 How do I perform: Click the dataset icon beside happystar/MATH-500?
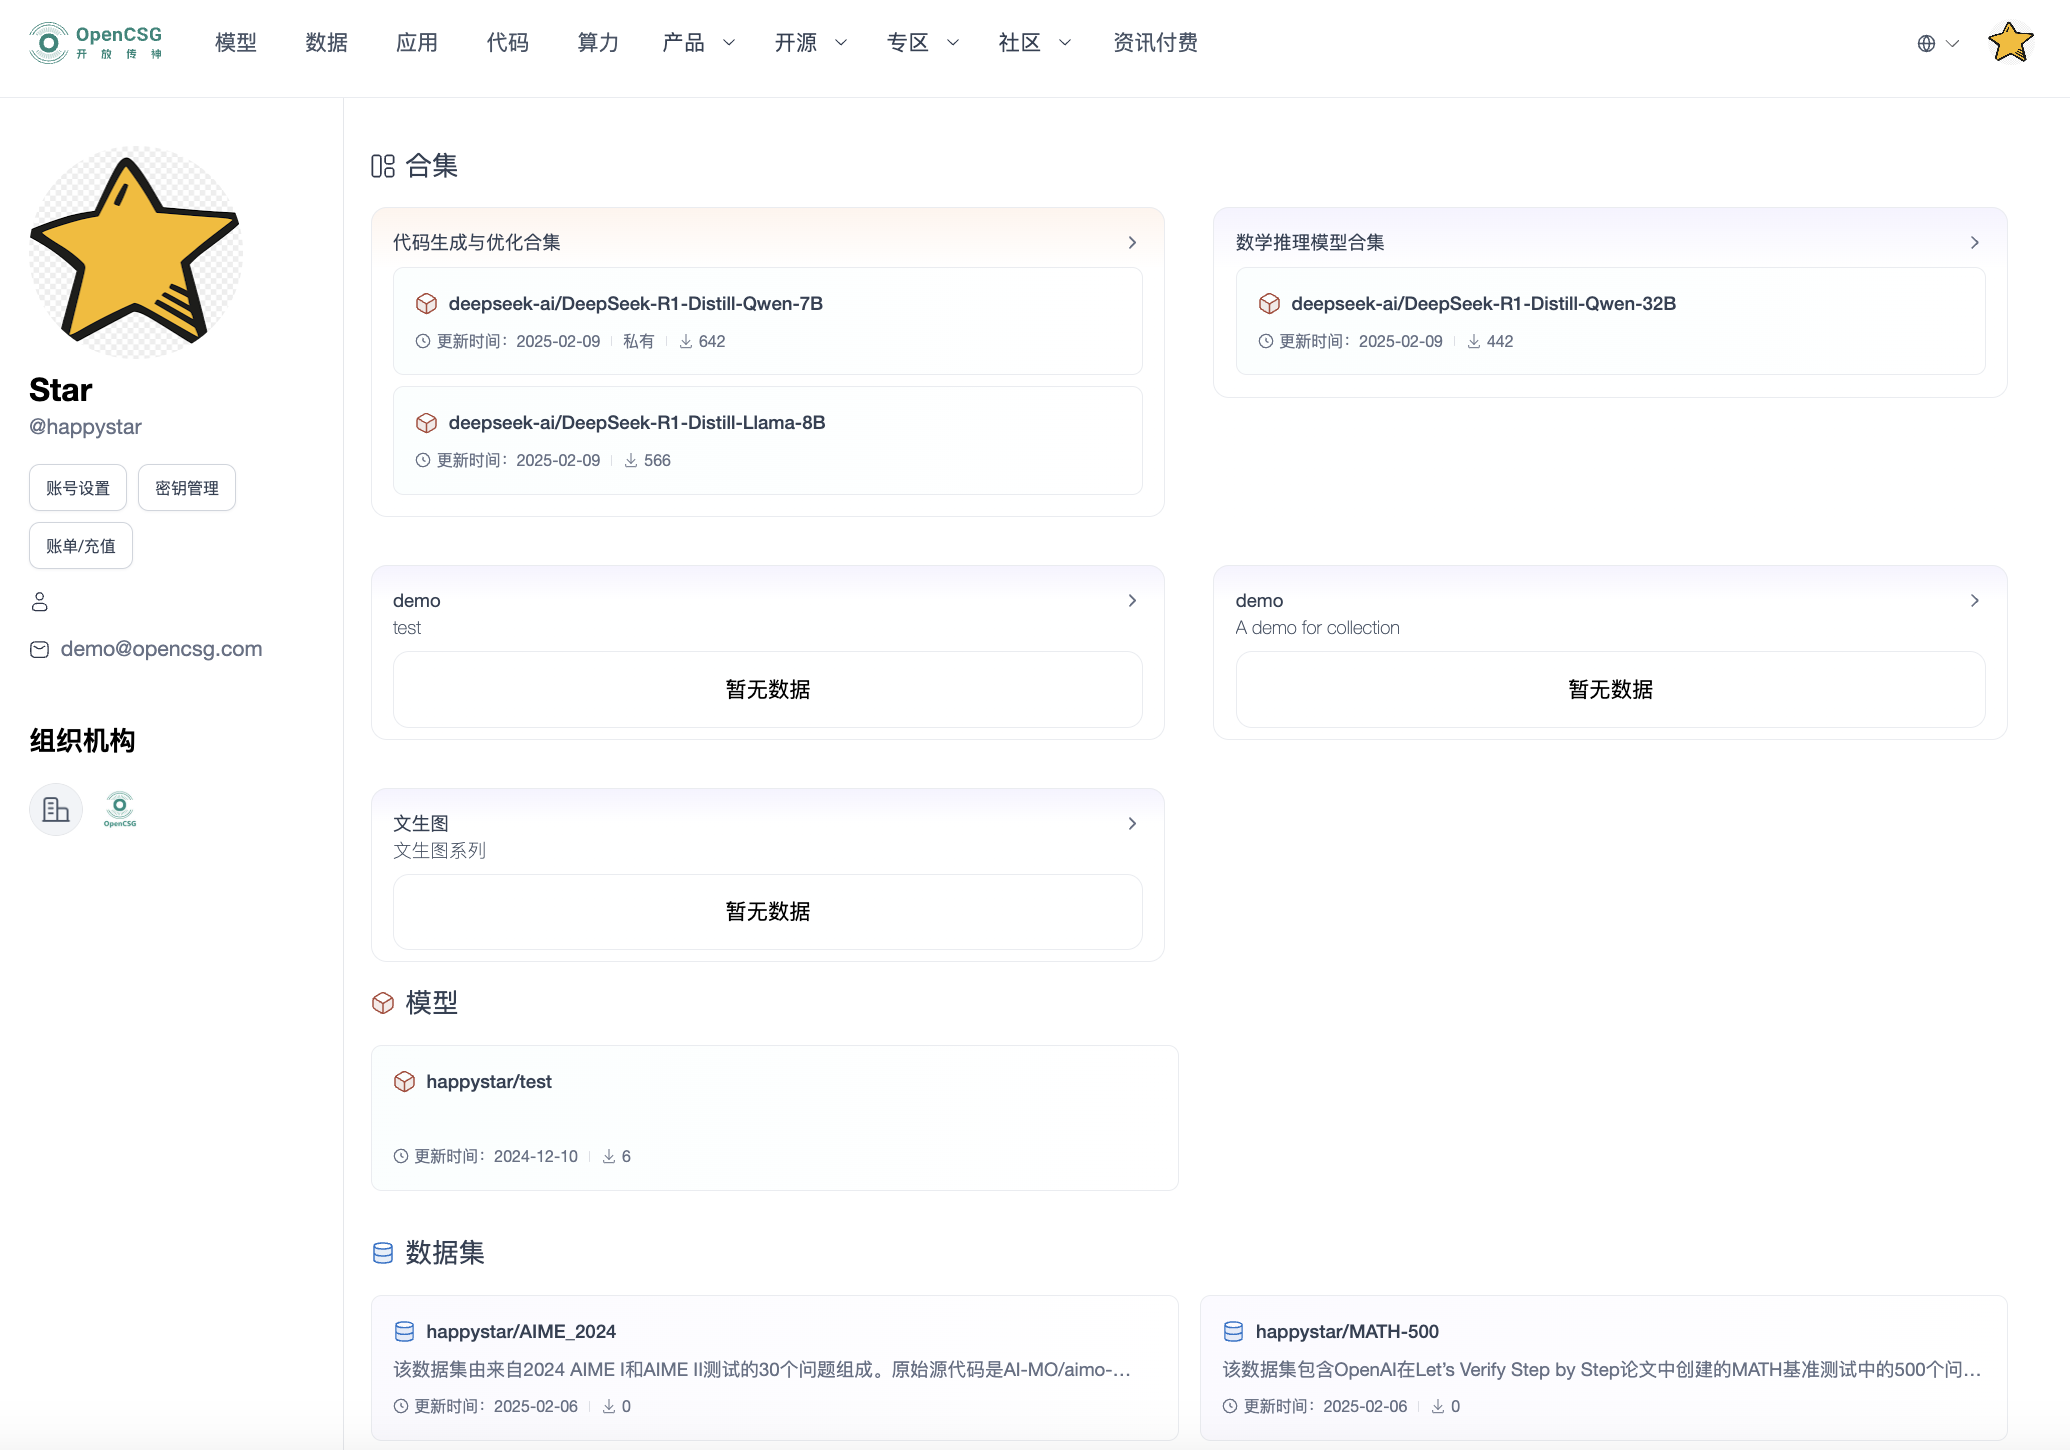(x=1234, y=1332)
